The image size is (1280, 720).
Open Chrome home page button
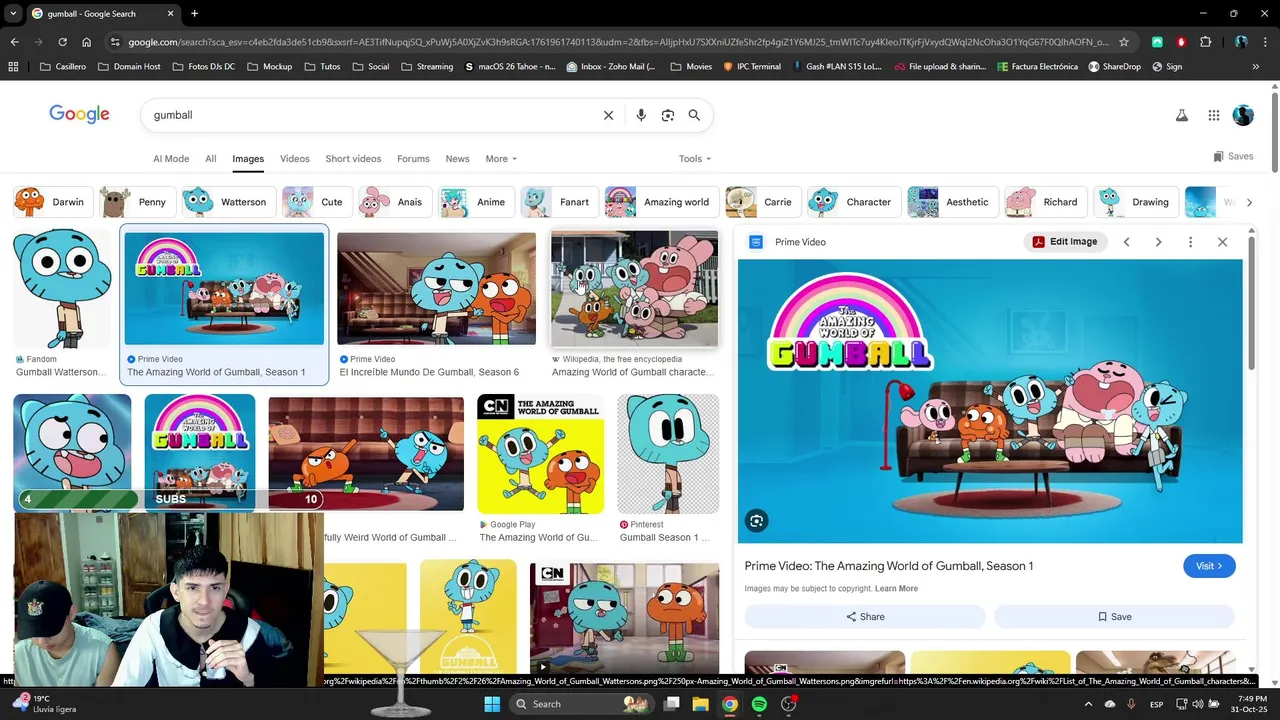(x=86, y=42)
